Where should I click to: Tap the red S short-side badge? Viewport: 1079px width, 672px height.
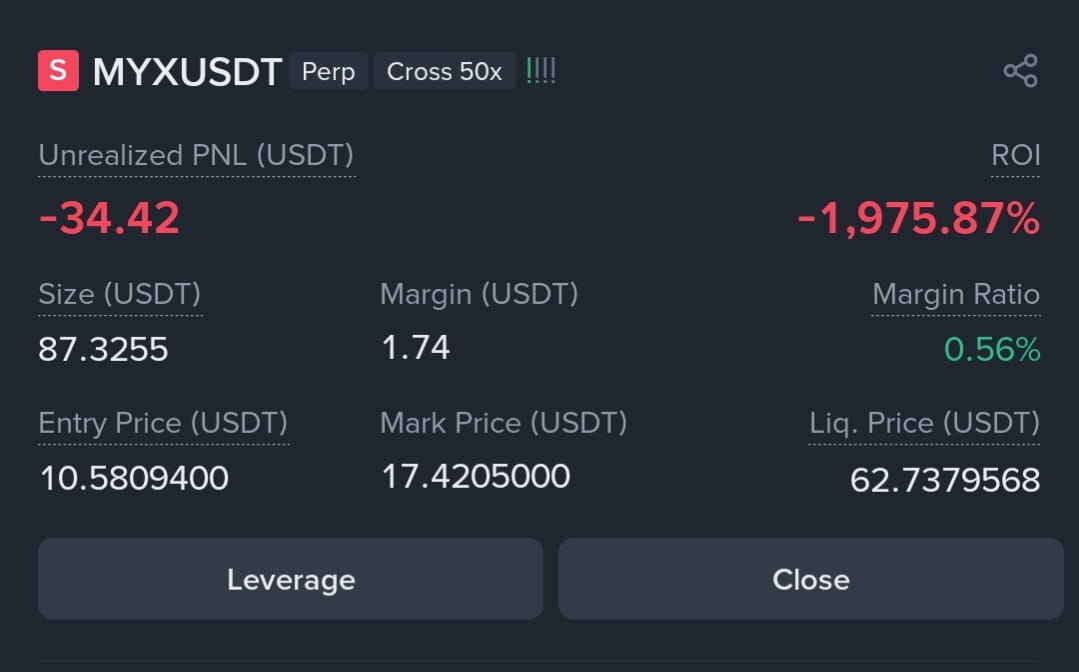pyautogui.click(x=58, y=70)
